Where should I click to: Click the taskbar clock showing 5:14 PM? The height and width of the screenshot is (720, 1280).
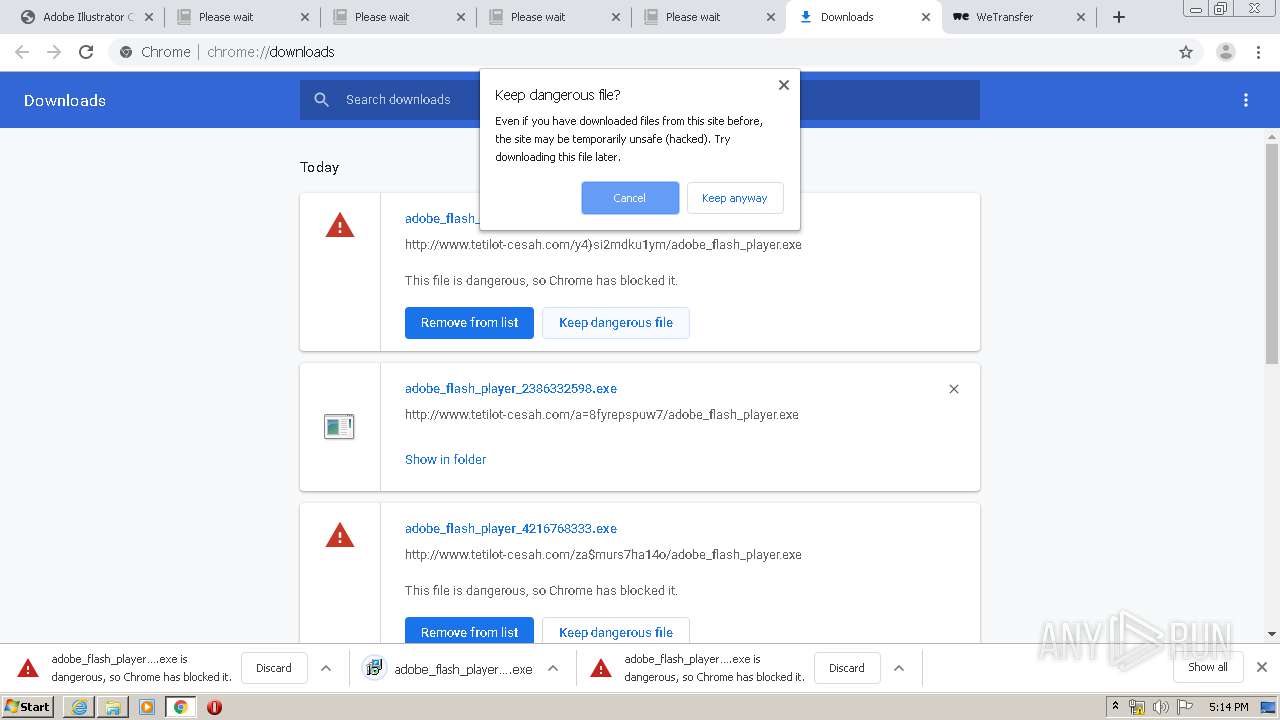(x=1228, y=707)
